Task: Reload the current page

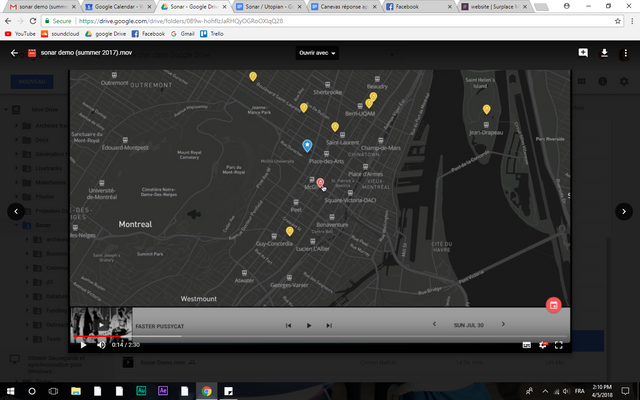Action: 33,21
